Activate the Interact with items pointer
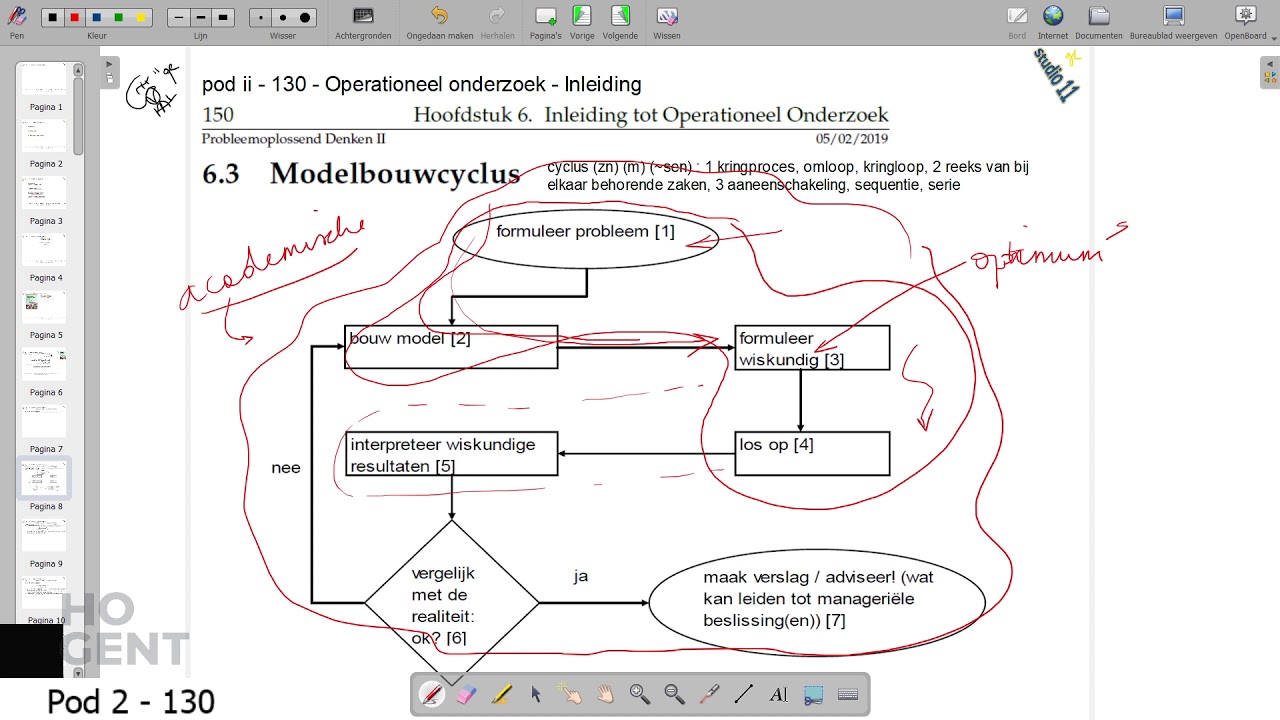Viewport: 1280px width, 720px height. coord(571,694)
